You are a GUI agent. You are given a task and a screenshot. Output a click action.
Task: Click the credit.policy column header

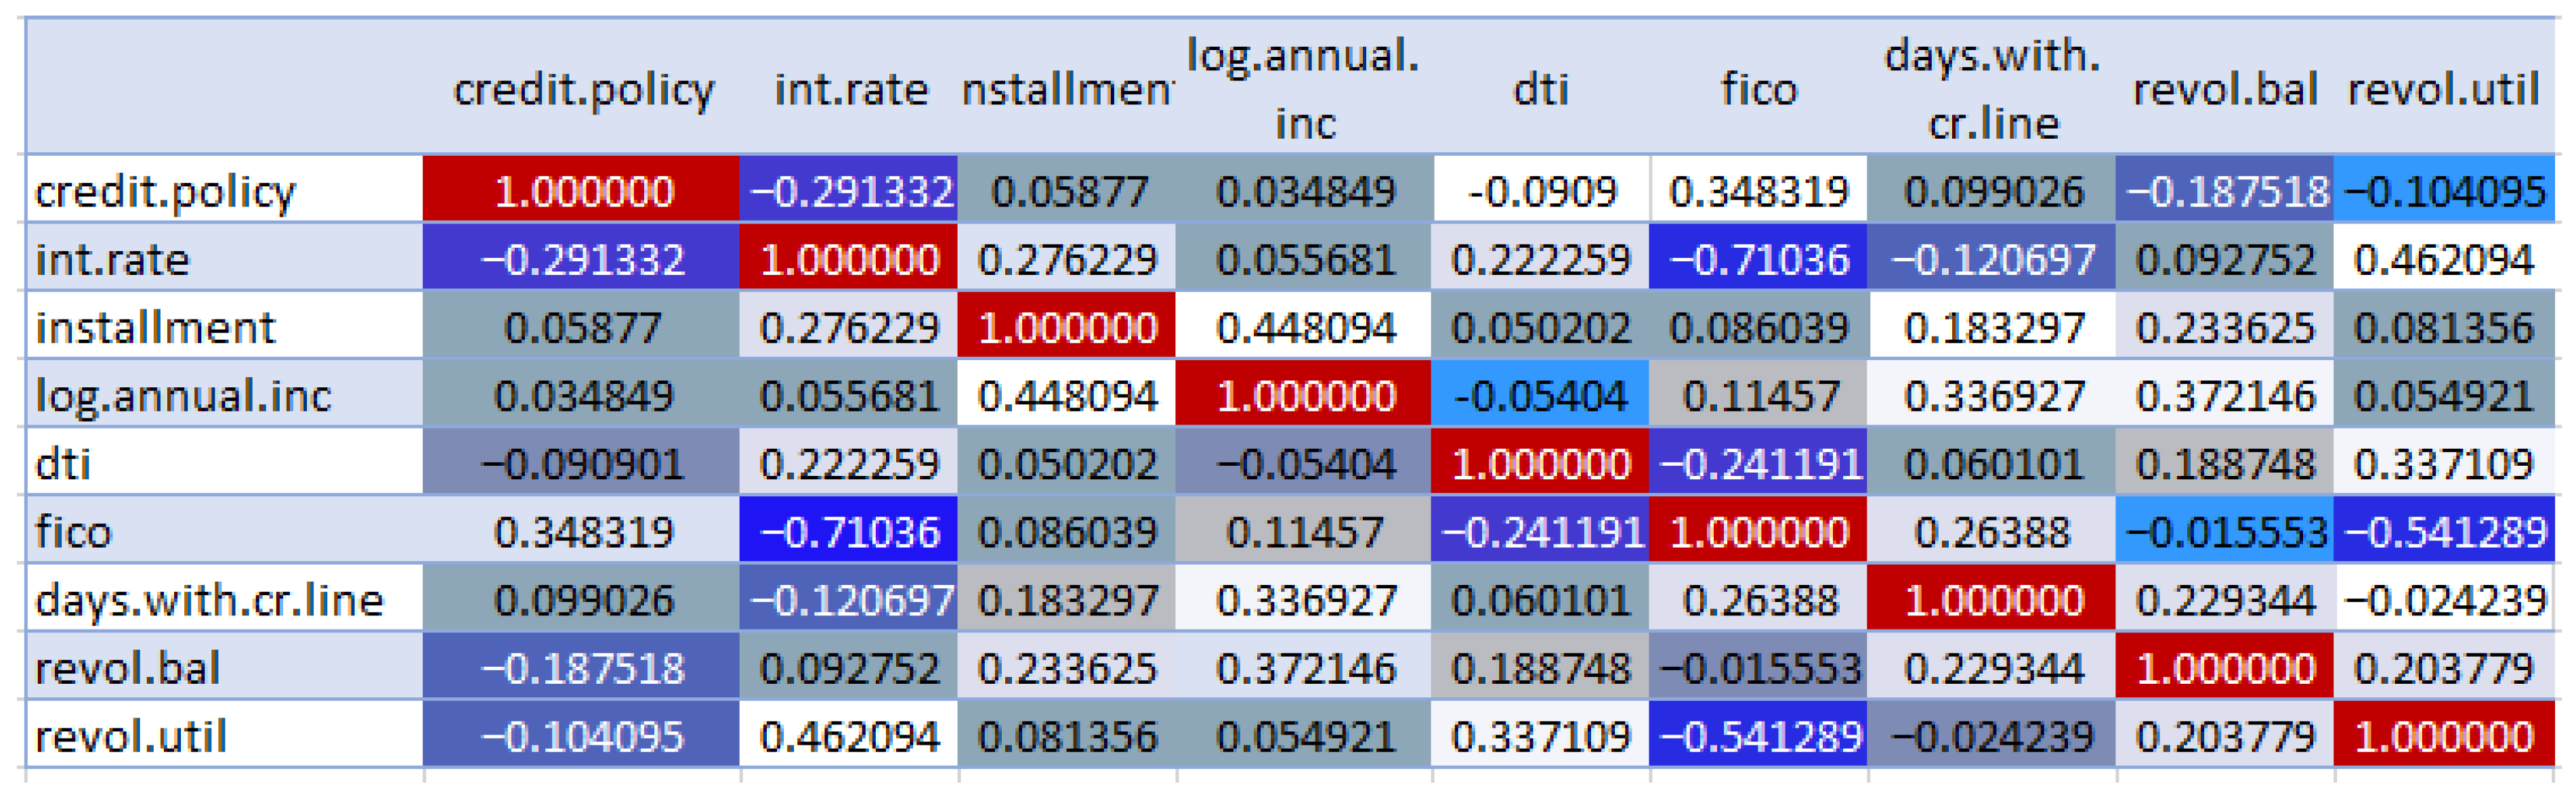point(583,90)
